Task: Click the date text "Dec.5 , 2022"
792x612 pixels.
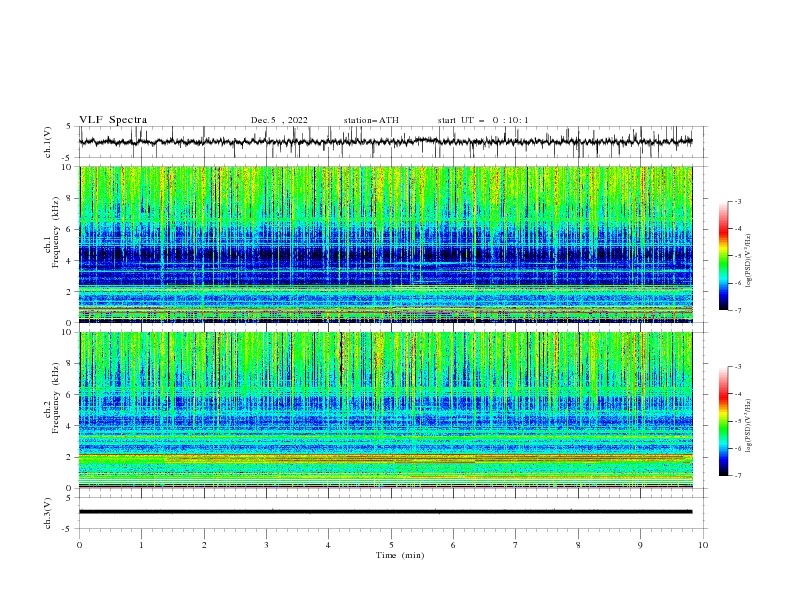Action: tap(279, 120)
